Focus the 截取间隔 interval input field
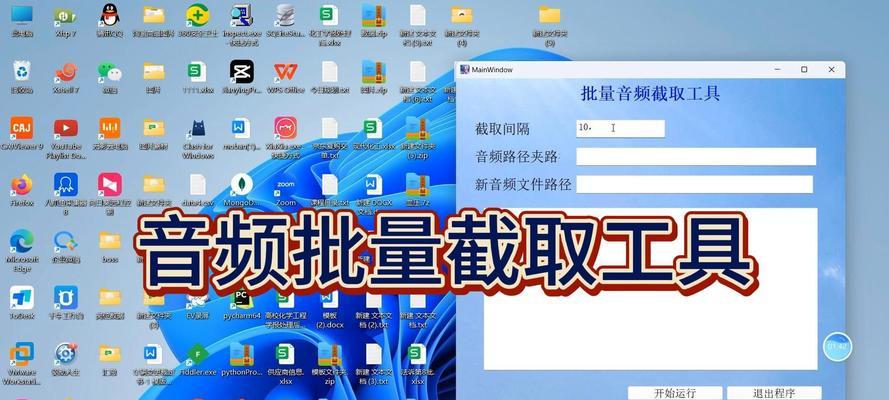Screen dimensions: 889x400 pos(620,129)
